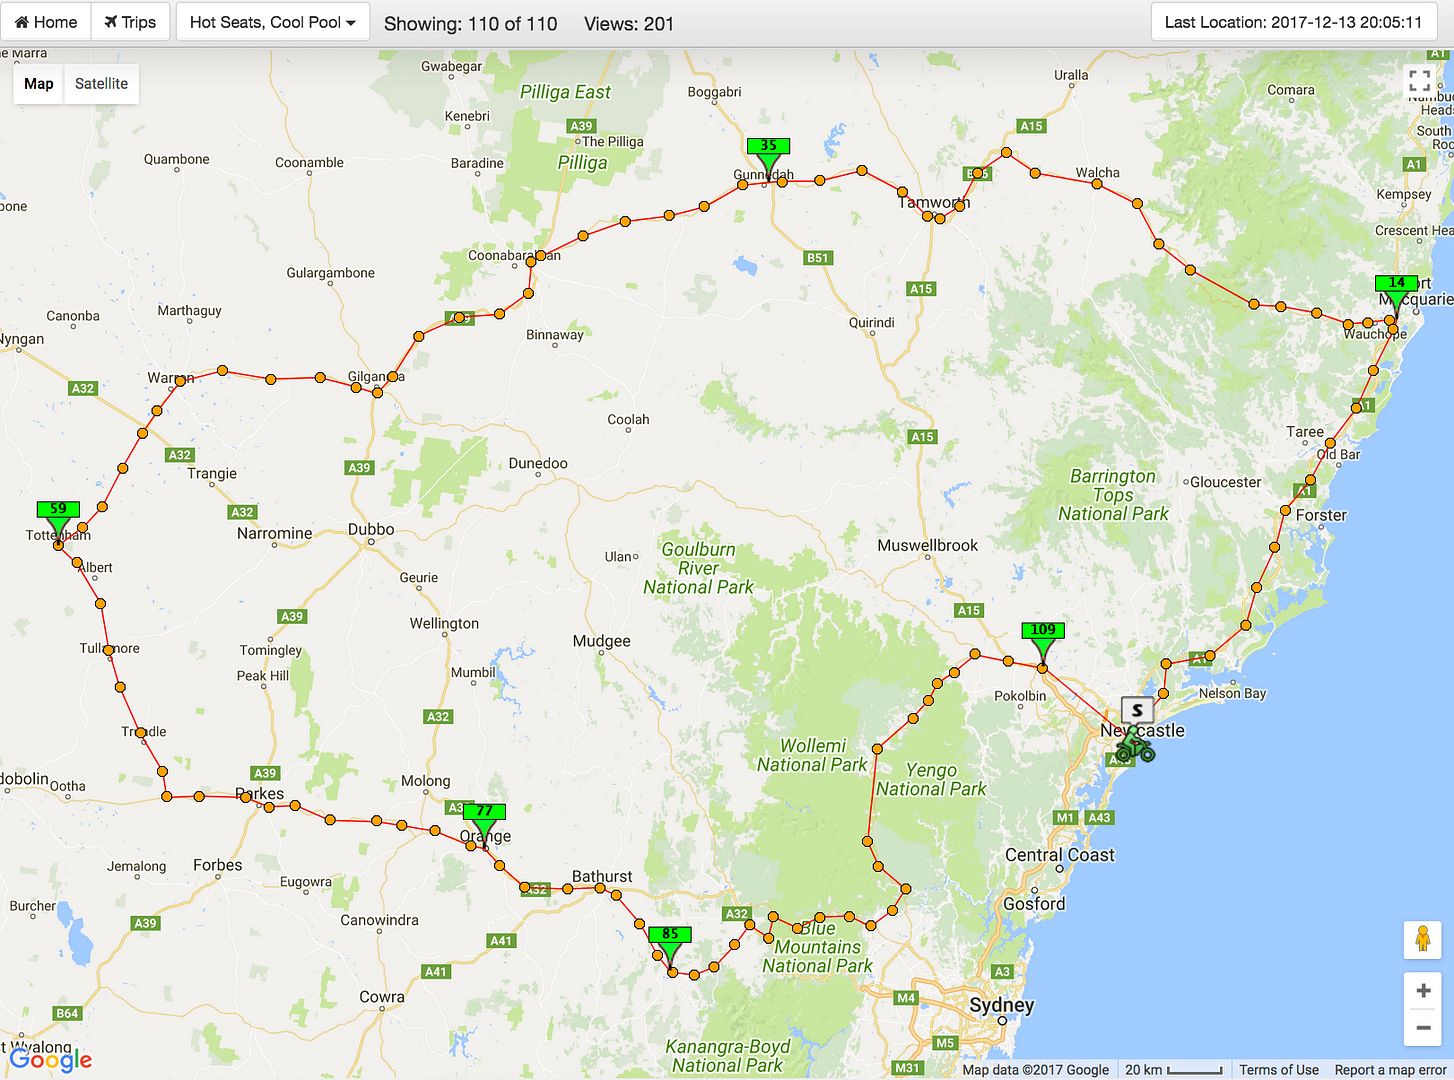The image size is (1454, 1080).
Task: Click Wollemi National Park label
Action: [x=812, y=755]
